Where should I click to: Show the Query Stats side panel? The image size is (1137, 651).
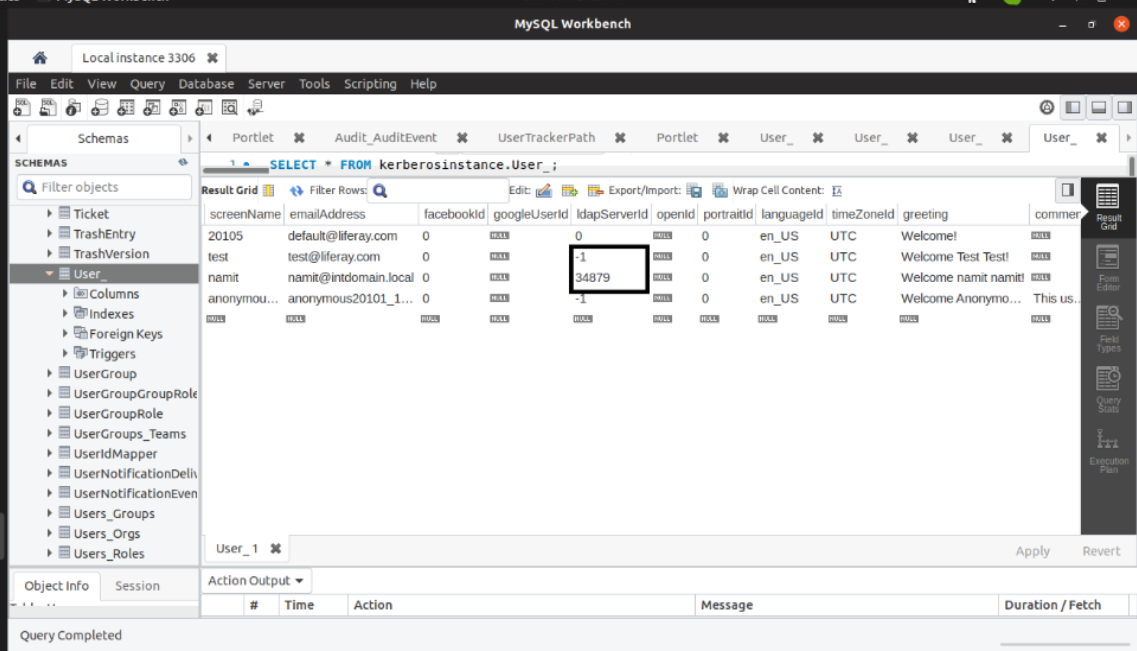(1108, 390)
